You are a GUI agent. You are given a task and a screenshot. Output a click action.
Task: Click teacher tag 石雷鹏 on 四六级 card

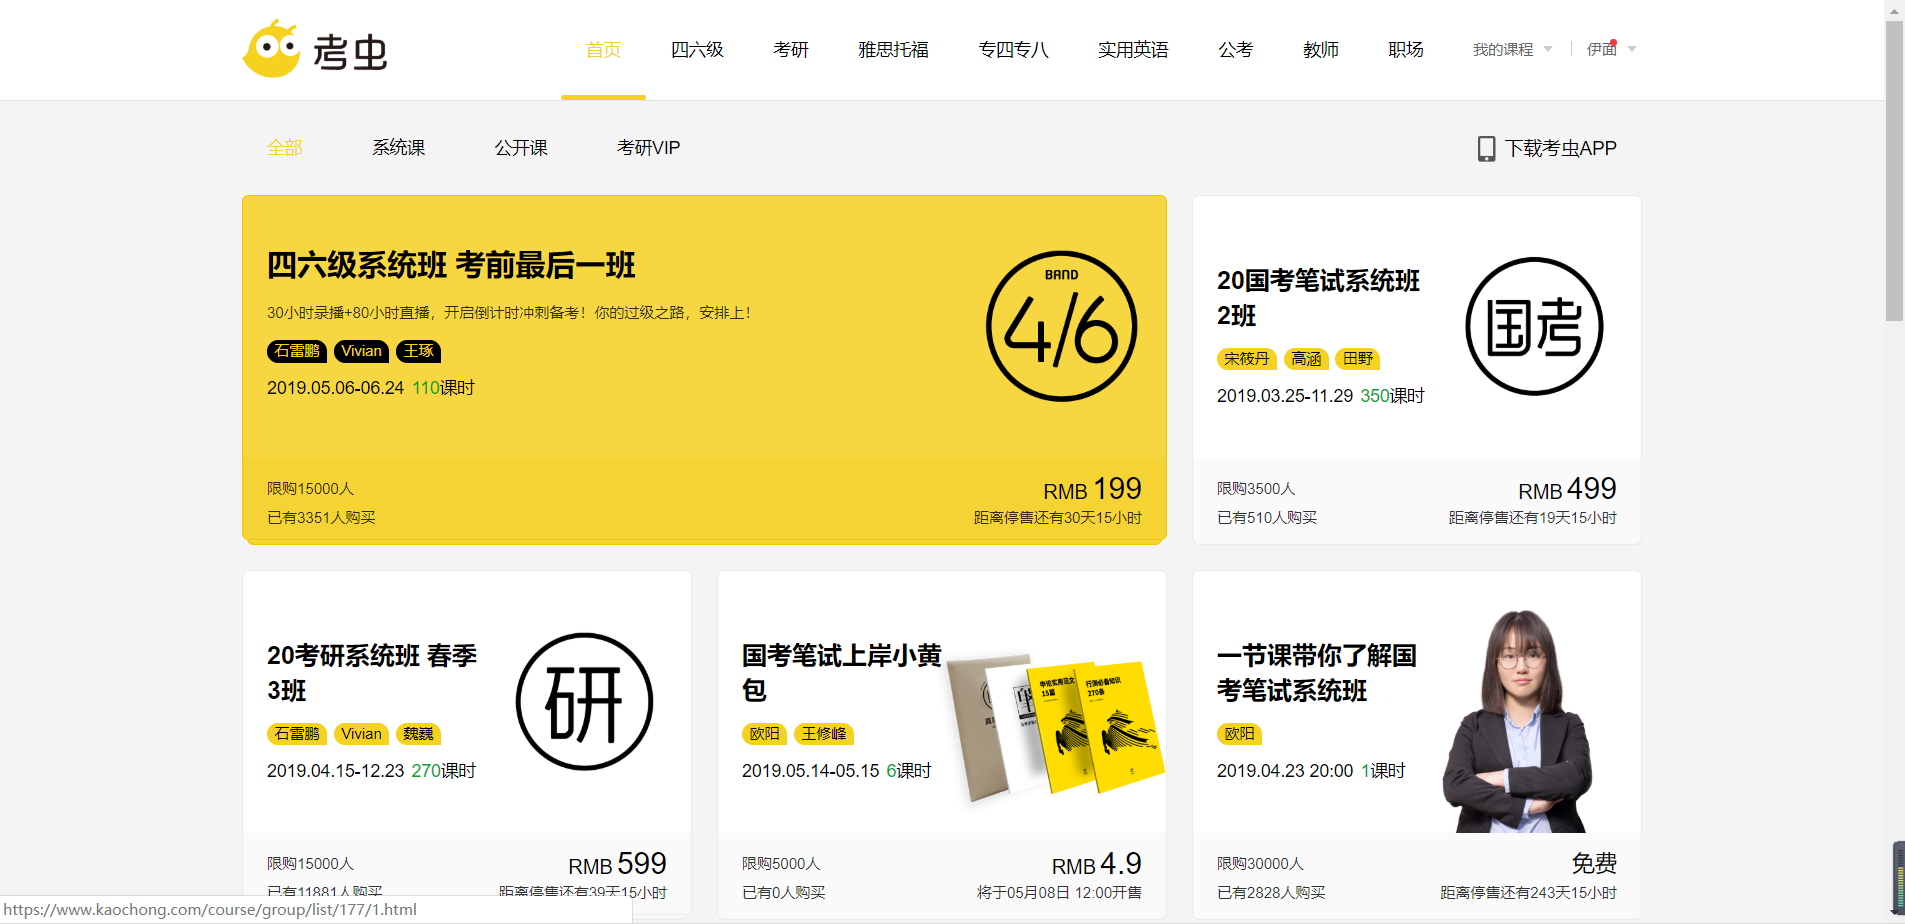coord(297,351)
